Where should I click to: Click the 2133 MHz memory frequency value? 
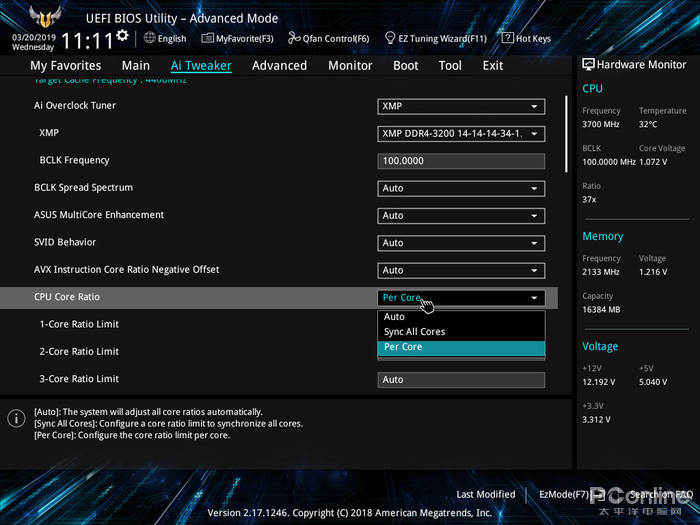pos(600,271)
